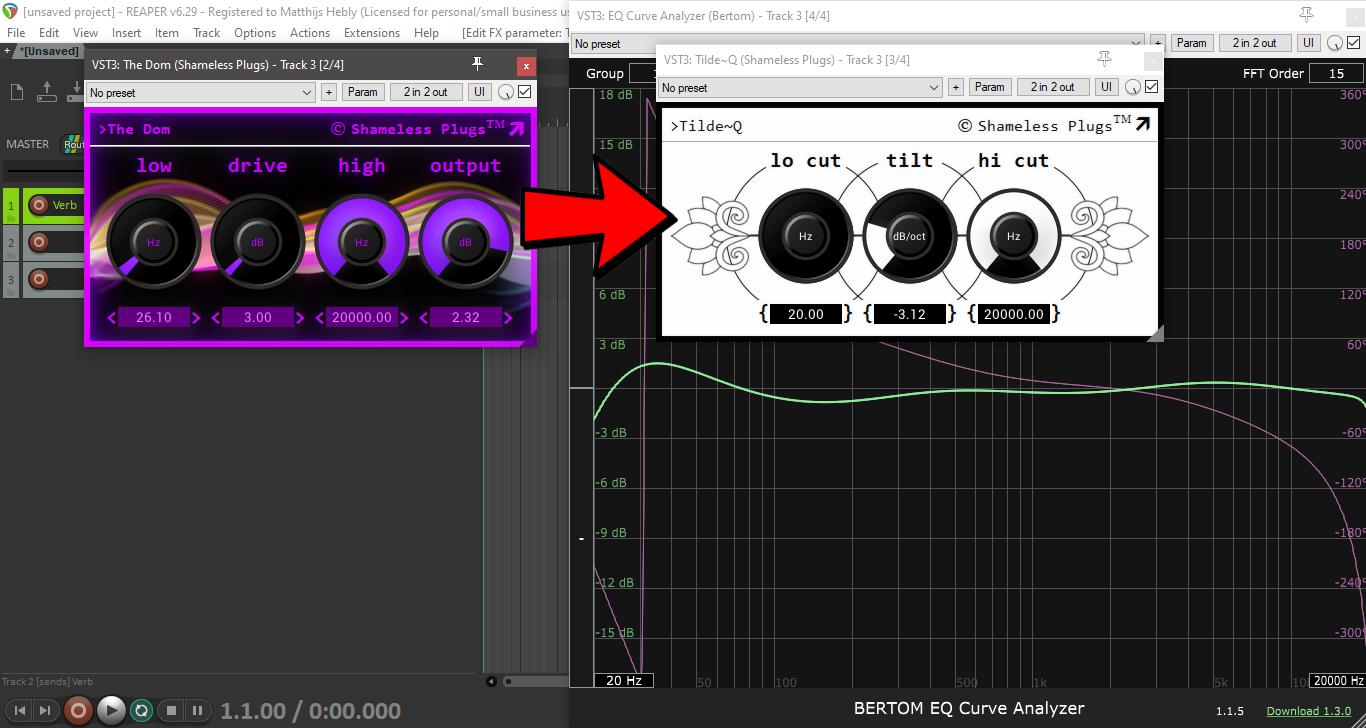Add a new project tab with plus
Viewport: 1366px width, 728px height.
pos(7,51)
